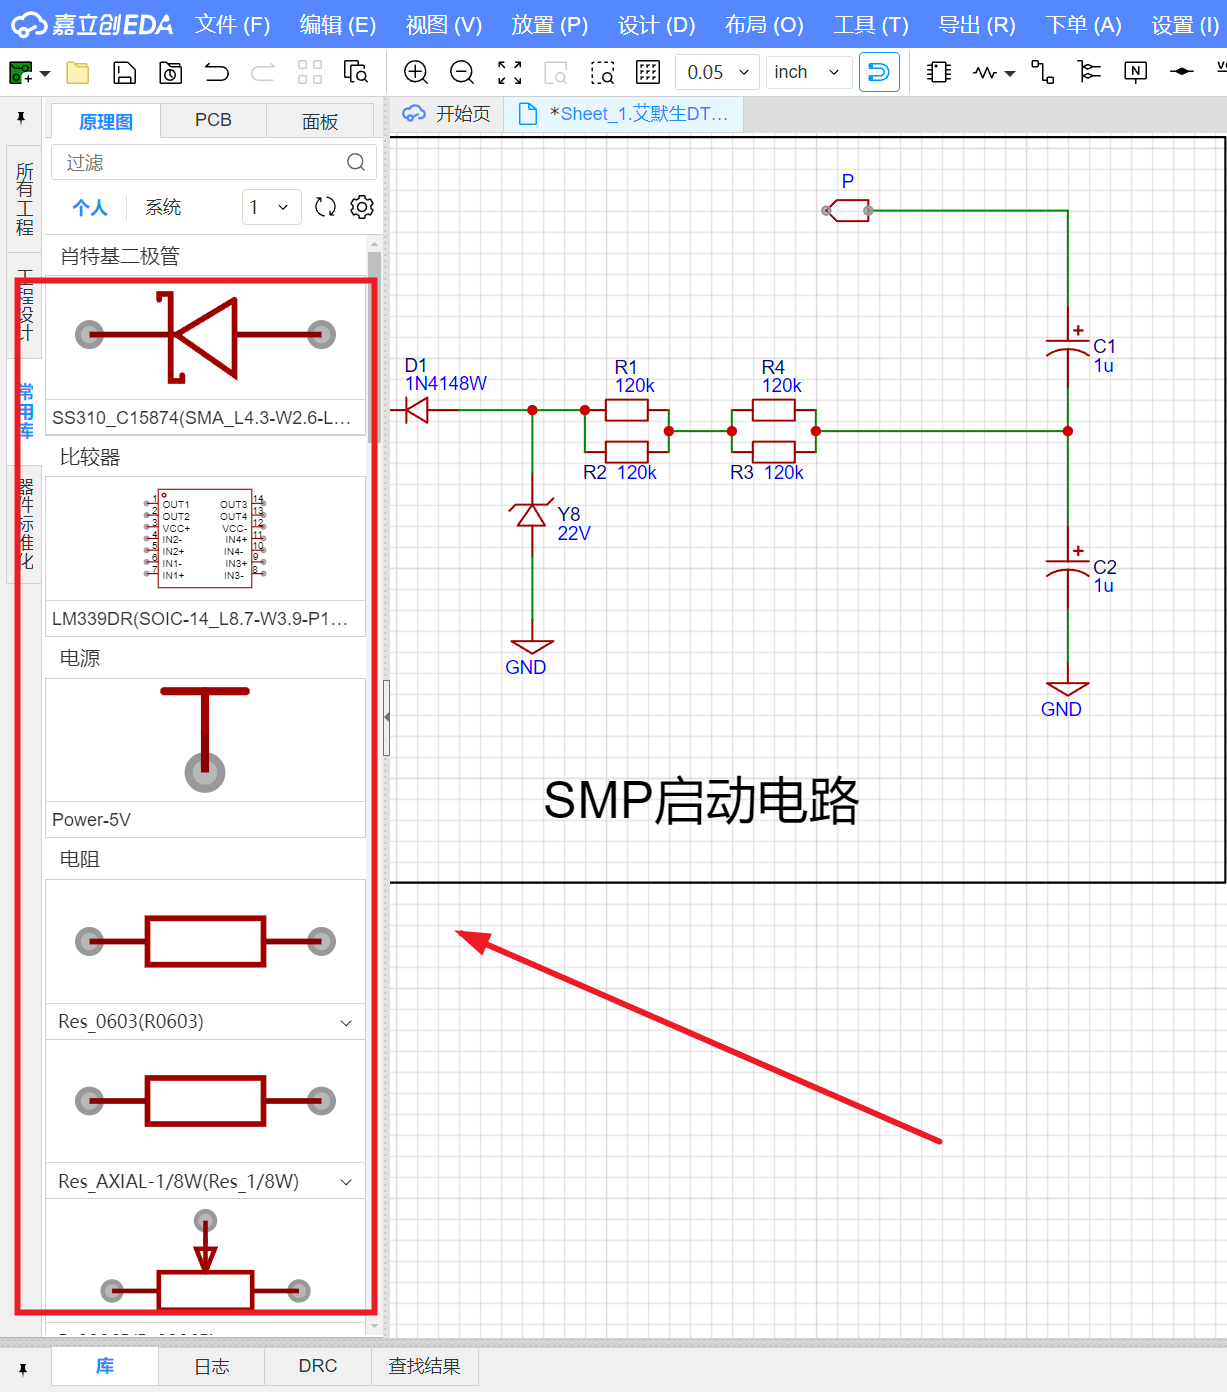Select the Wire drawing tool
1227x1392 pixels.
[1042, 72]
